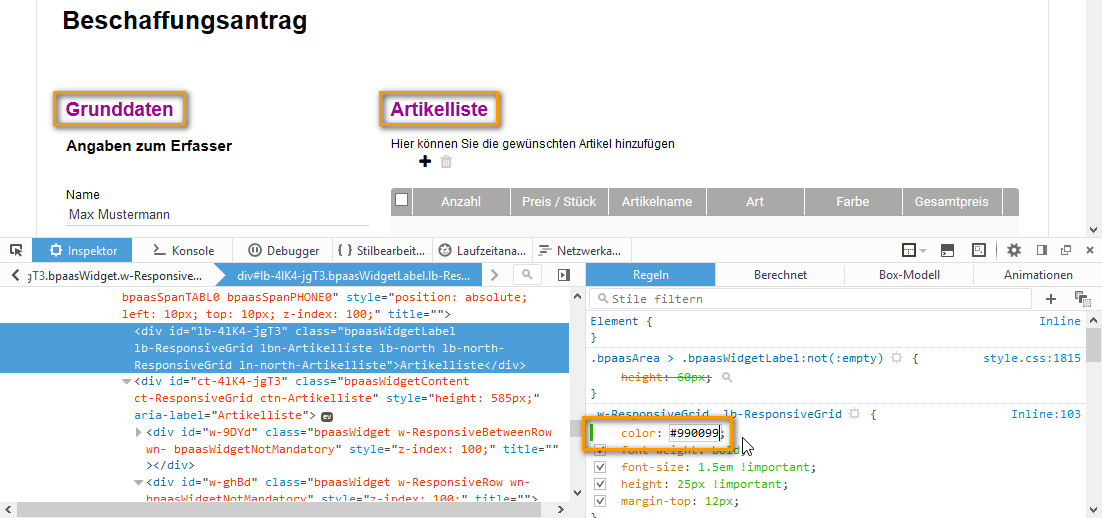Disable the font-size 1.5em property checkbox
This screenshot has width=1102, height=518.
[x=600, y=467]
